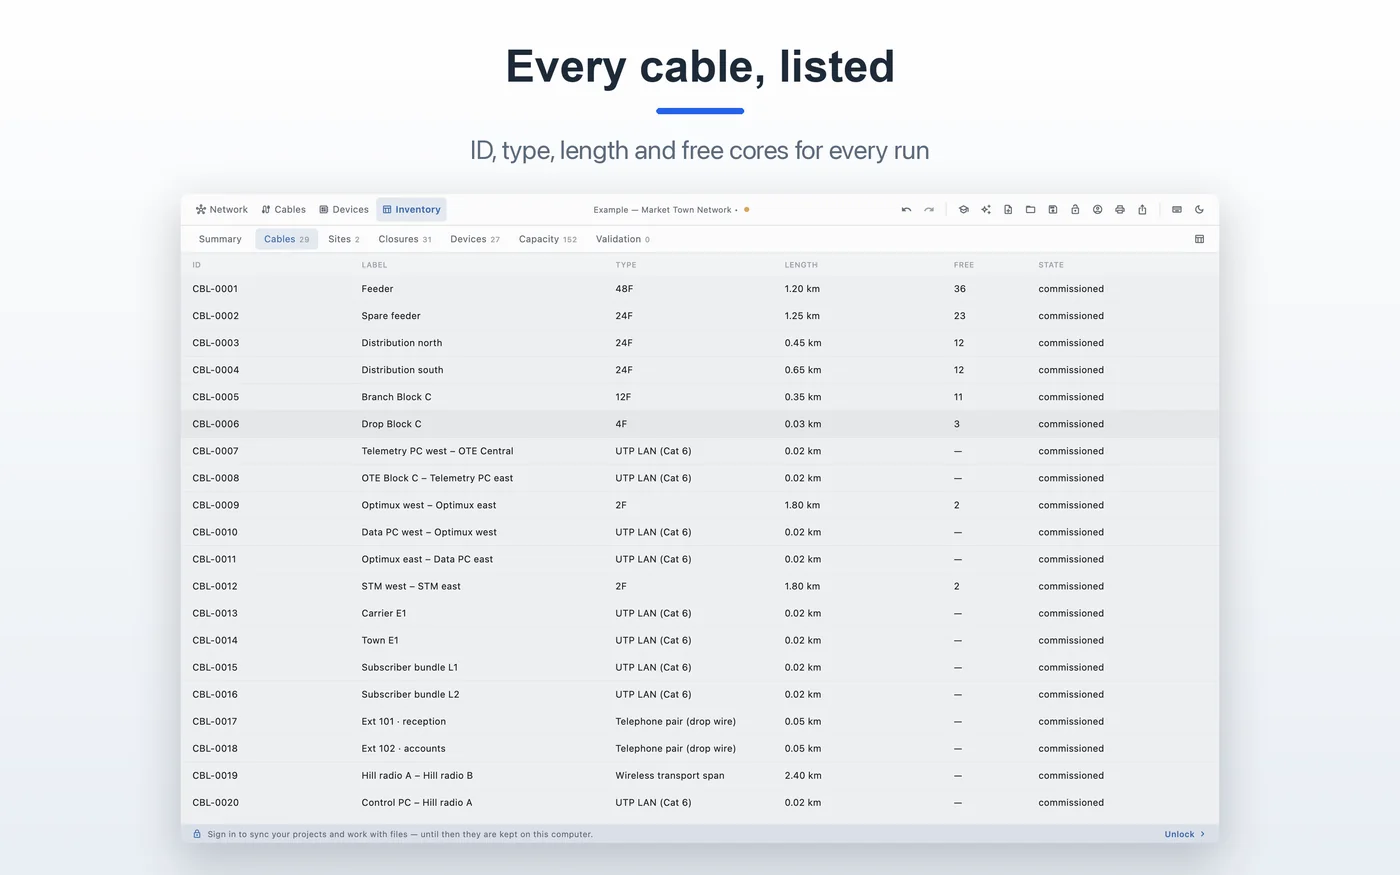Viewport: 1400px width, 875px height.
Task: Select the CBL-0001 Feeder row
Action: [700, 289]
